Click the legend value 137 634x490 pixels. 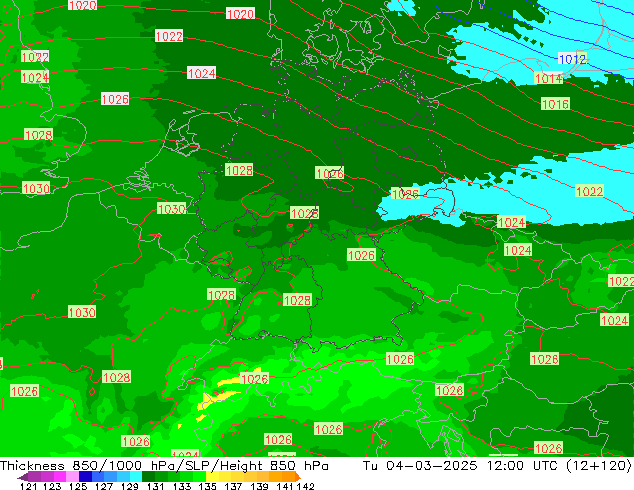(x=233, y=486)
